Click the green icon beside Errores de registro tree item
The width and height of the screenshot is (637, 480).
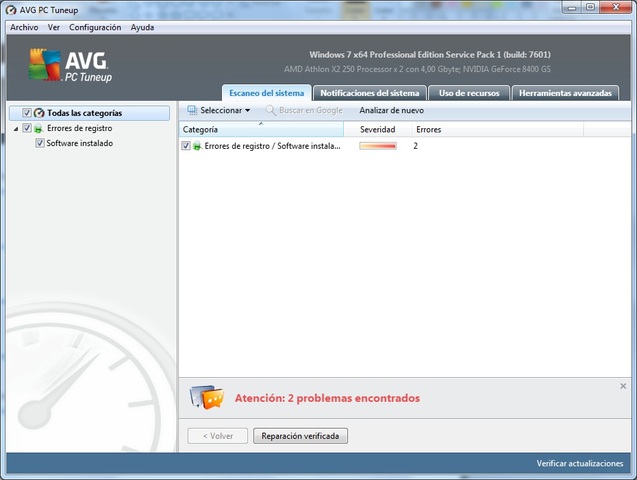click(39, 129)
